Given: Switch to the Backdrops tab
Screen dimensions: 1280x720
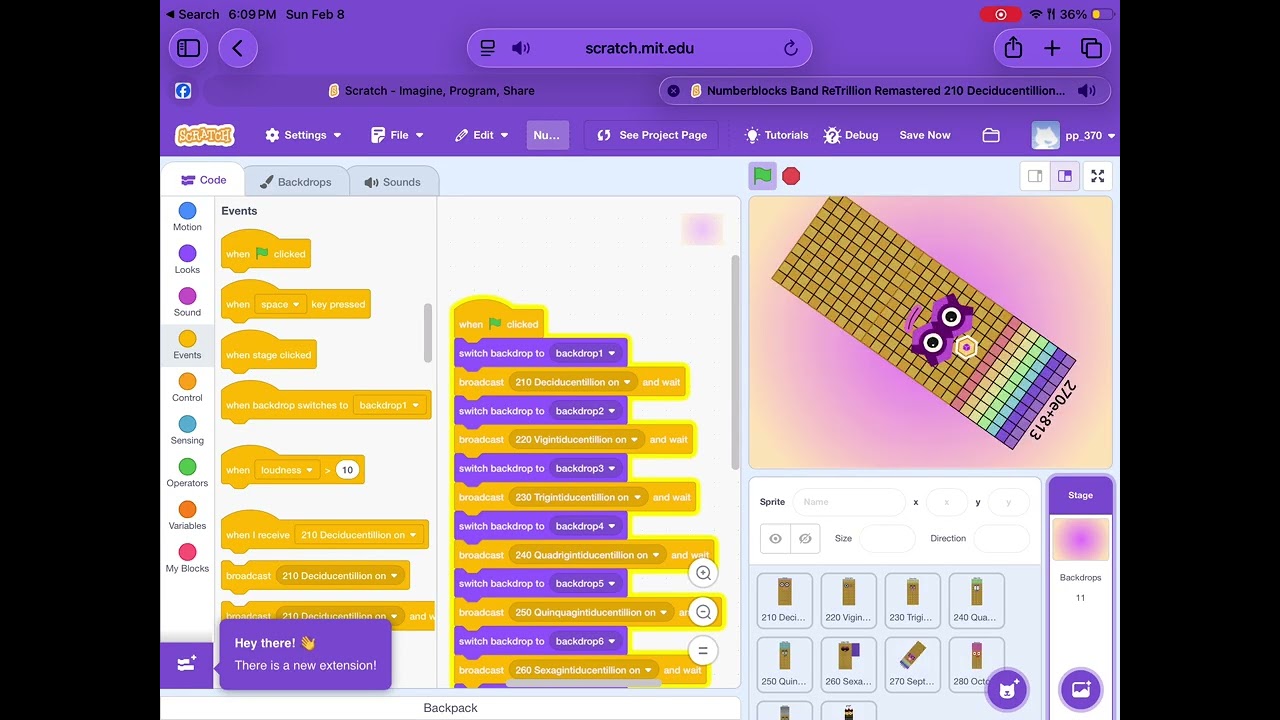Looking at the screenshot, I should (295, 182).
